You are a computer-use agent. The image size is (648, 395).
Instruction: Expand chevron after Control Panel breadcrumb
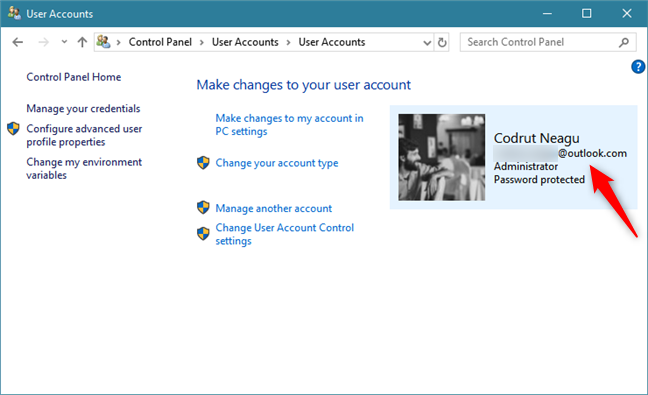tap(202, 42)
